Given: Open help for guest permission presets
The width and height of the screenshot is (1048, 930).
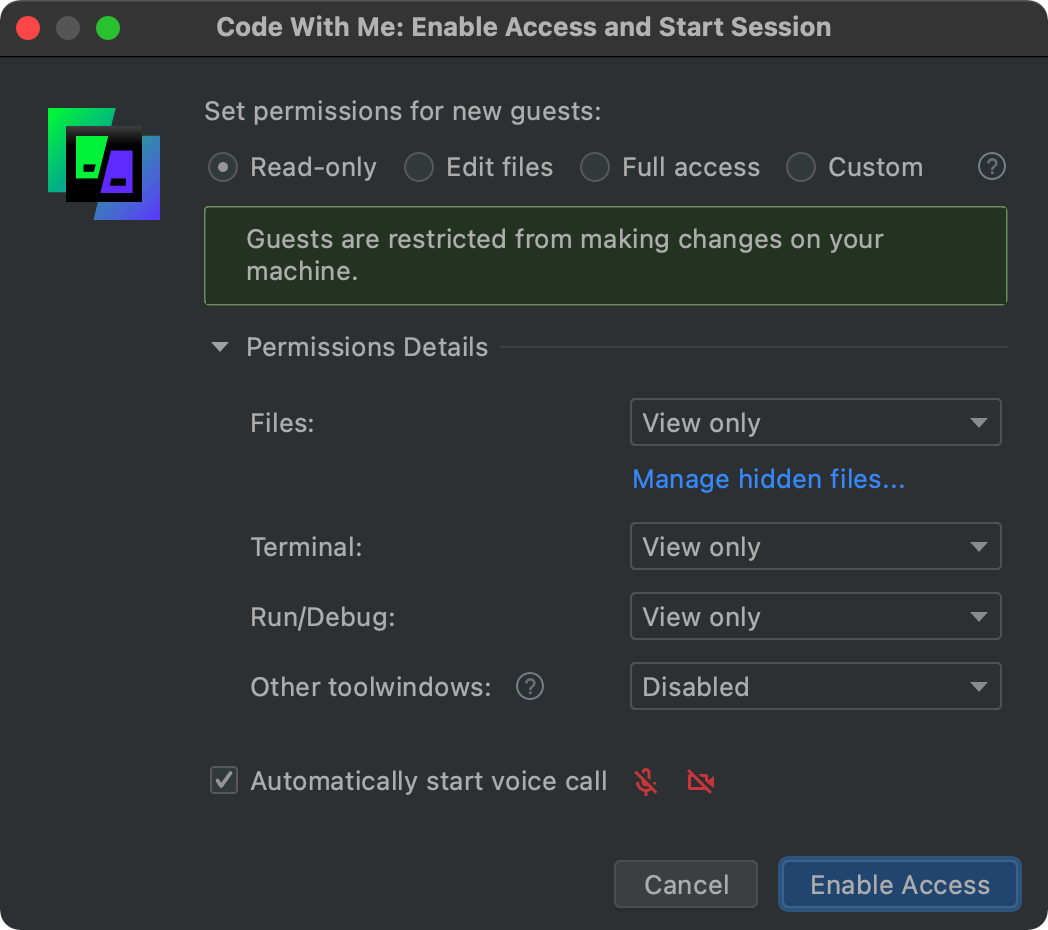Looking at the screenshot, I should click(991, 166).
